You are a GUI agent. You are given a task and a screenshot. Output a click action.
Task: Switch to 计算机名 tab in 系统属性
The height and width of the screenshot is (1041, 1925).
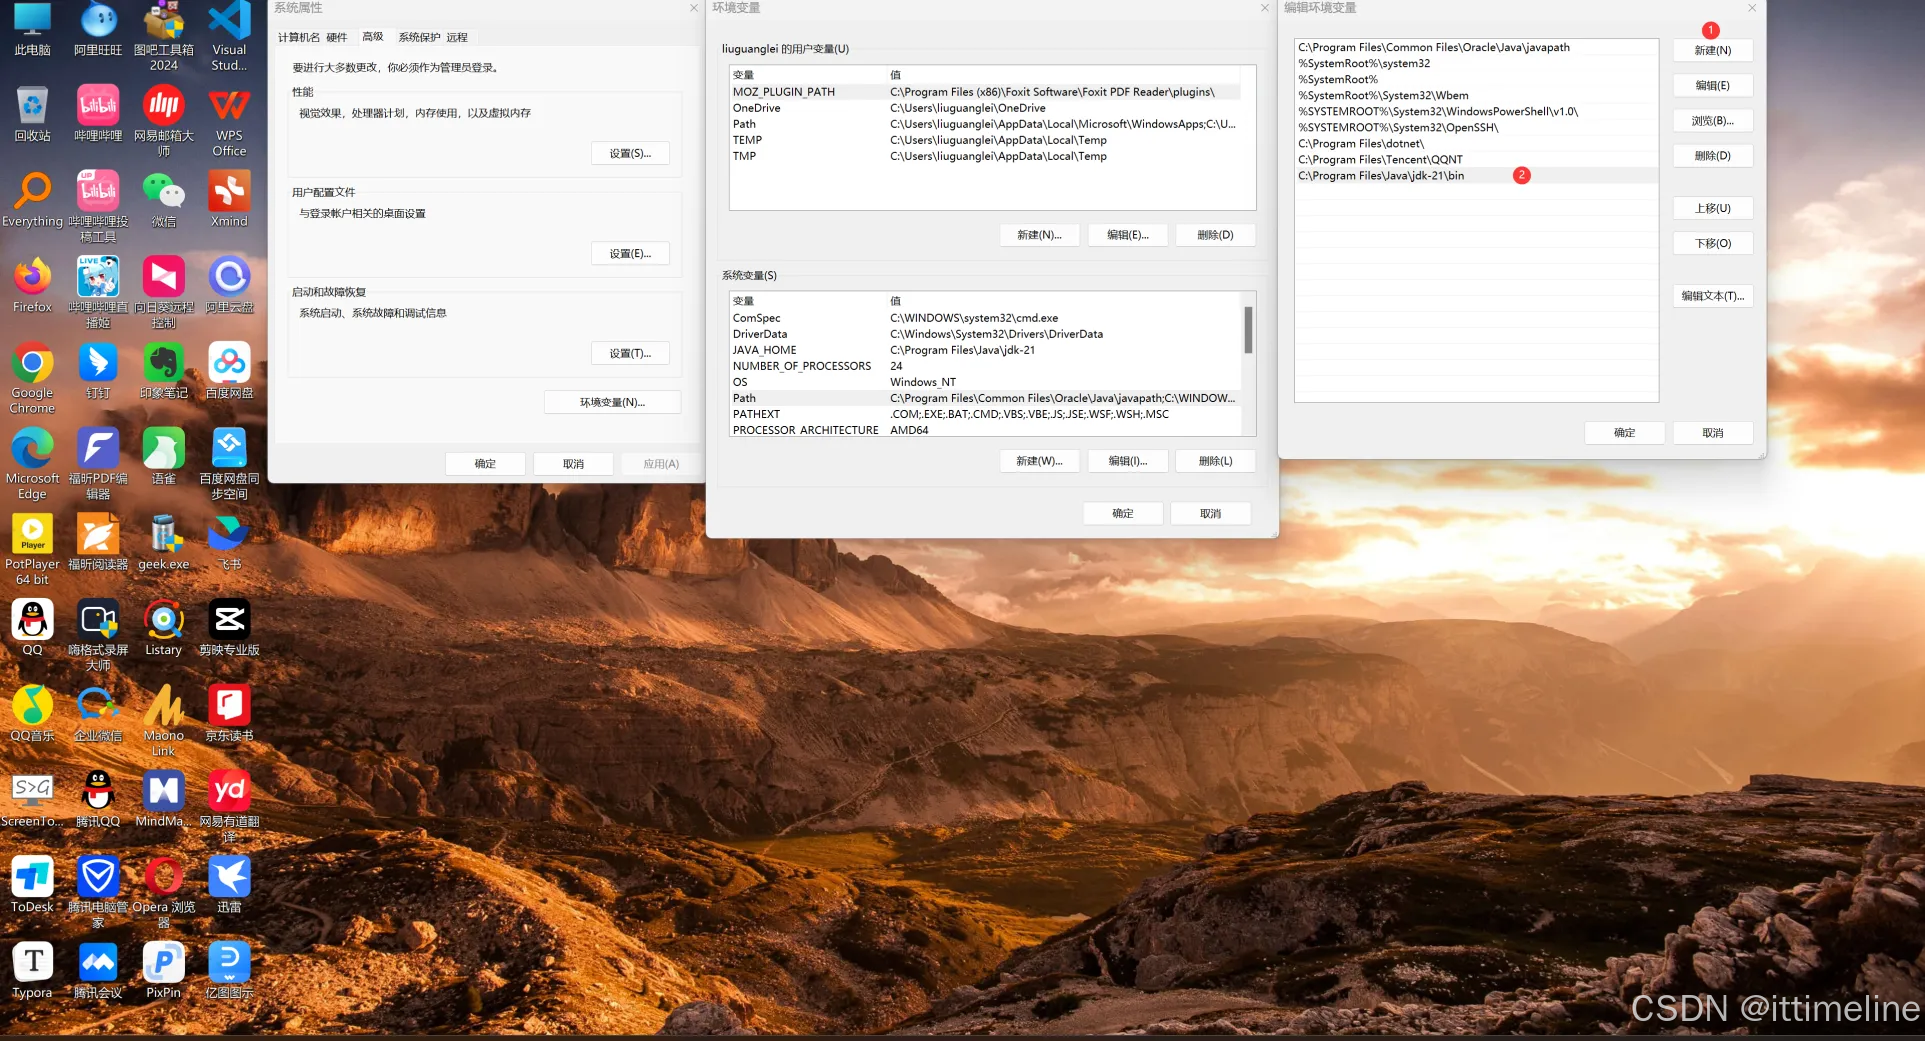(299, 37)
